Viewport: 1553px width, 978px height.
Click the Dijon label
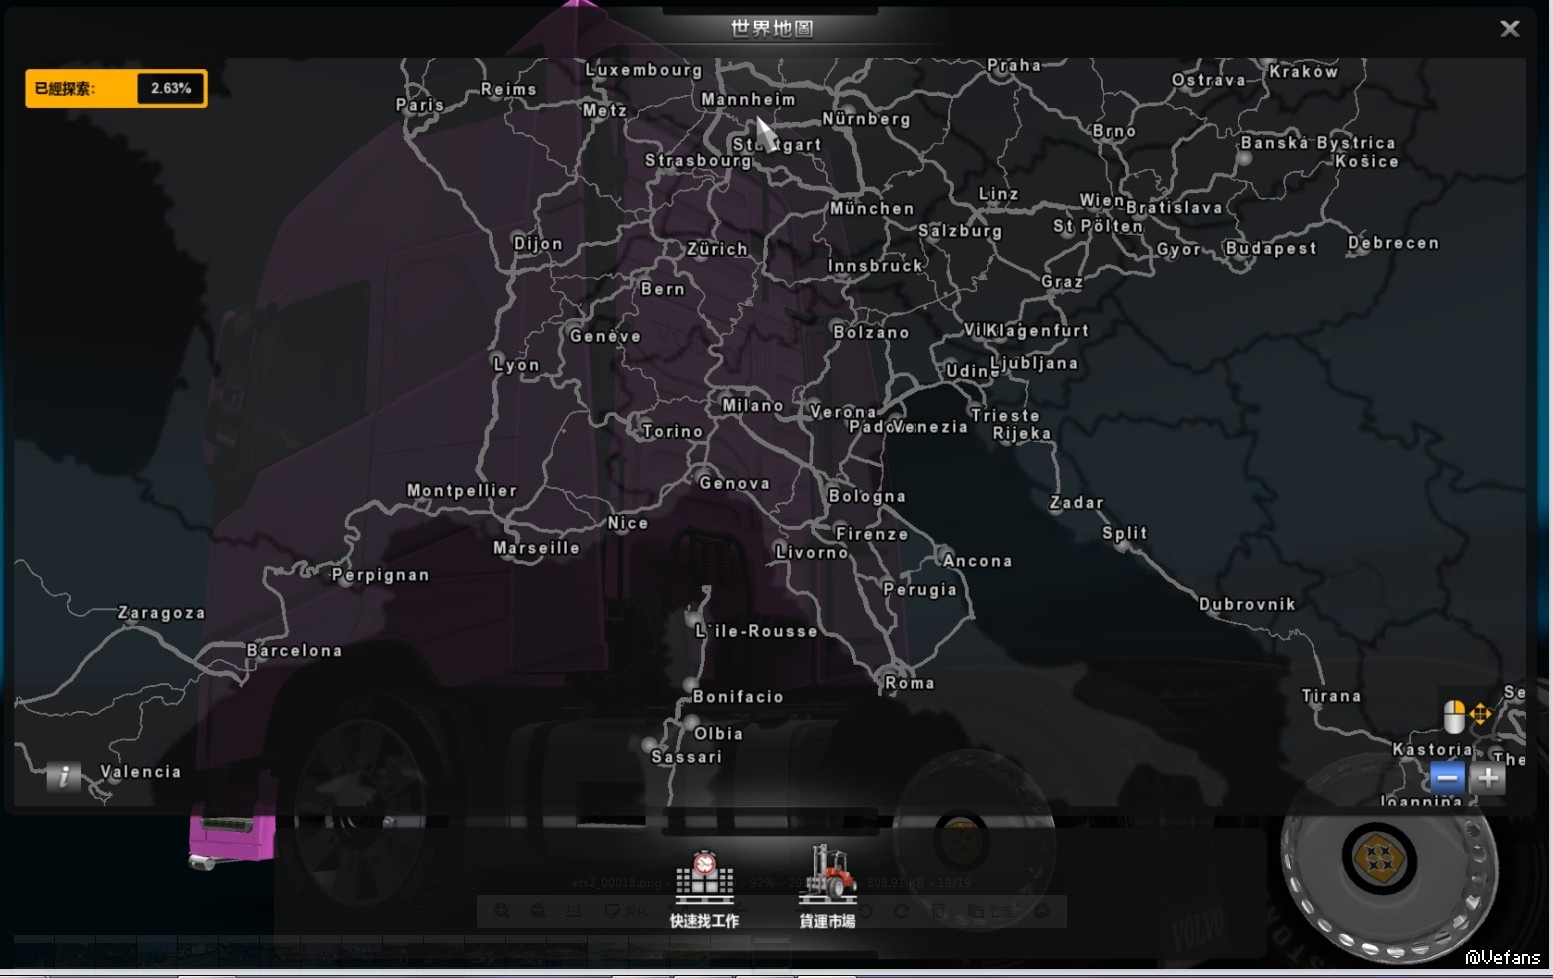click(538, 244)
